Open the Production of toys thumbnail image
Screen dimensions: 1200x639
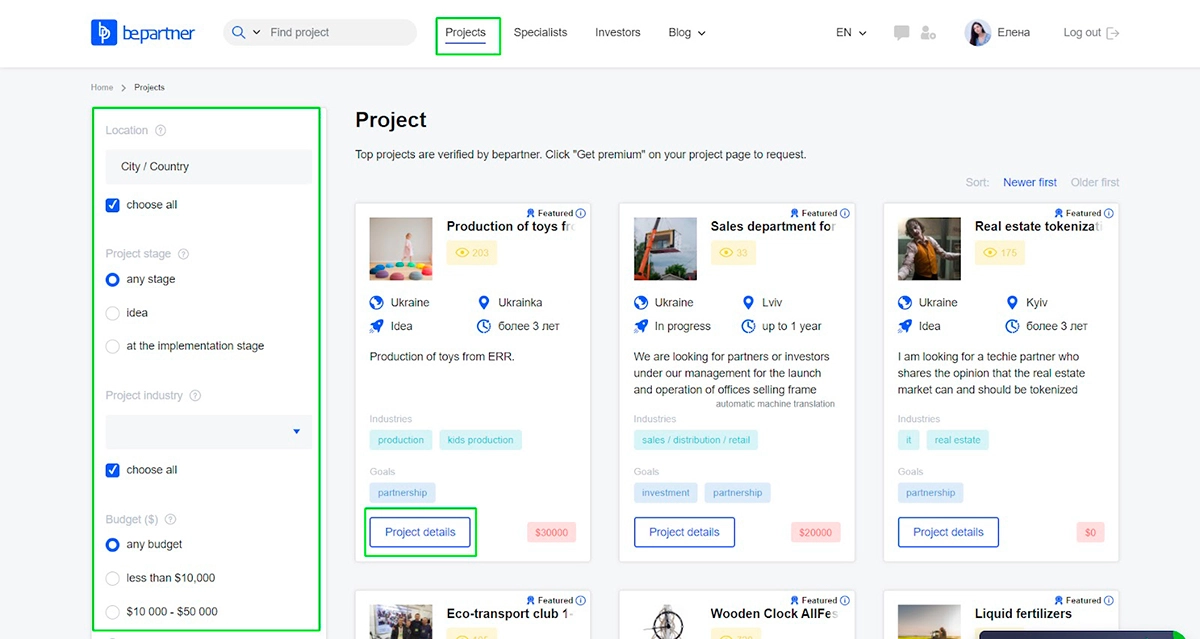pyautogui.click(x=401, y=249)
